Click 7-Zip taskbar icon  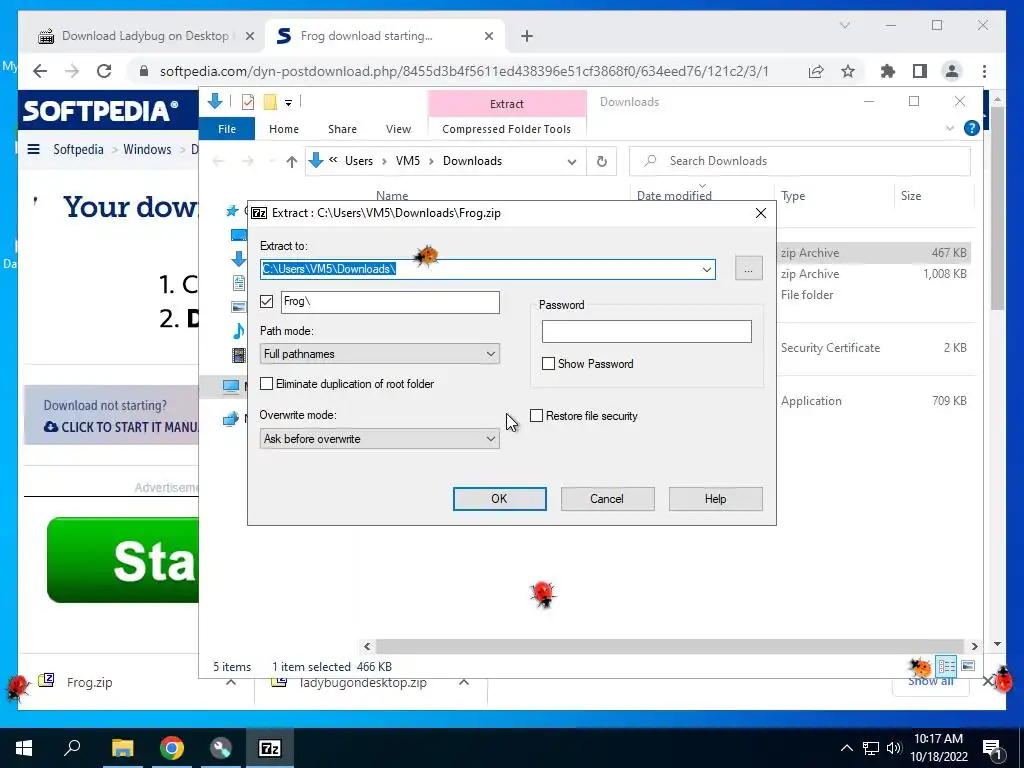pyautogui.click(x=270, y=748)
